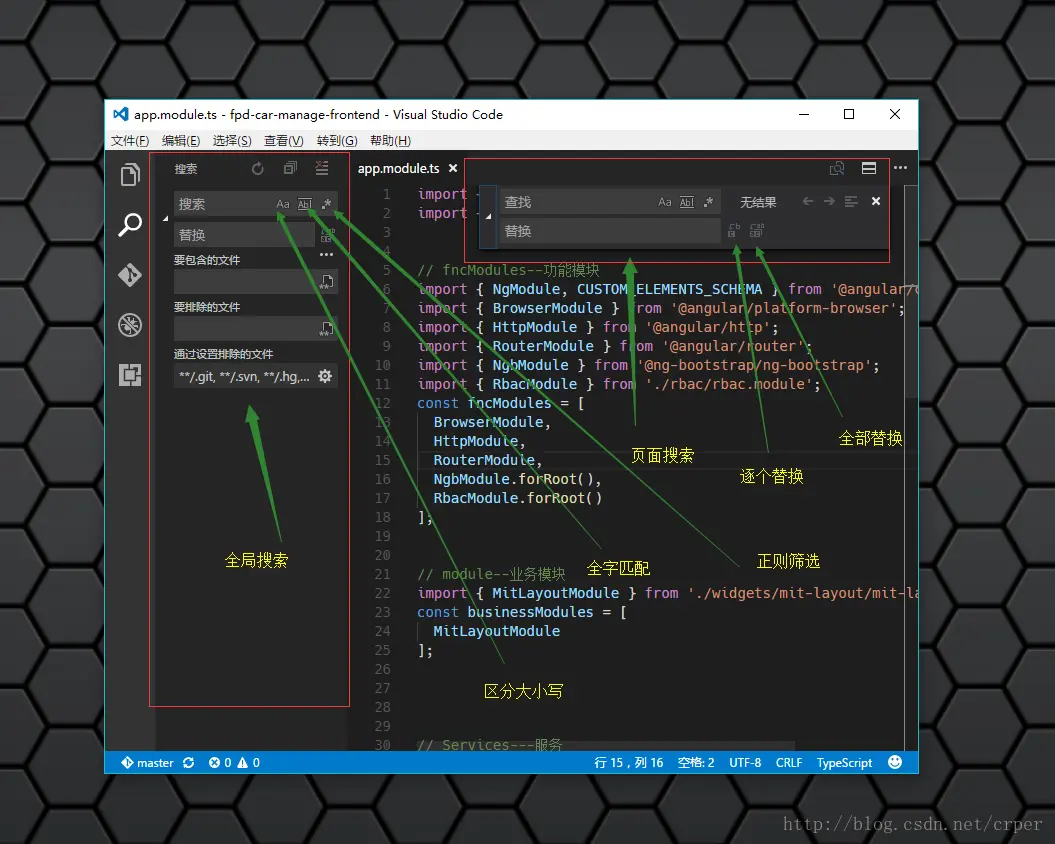Click line 15 RouterModule text
Image resolution: width=1055 pixels, height=844 pixels.
click(484, 460)
